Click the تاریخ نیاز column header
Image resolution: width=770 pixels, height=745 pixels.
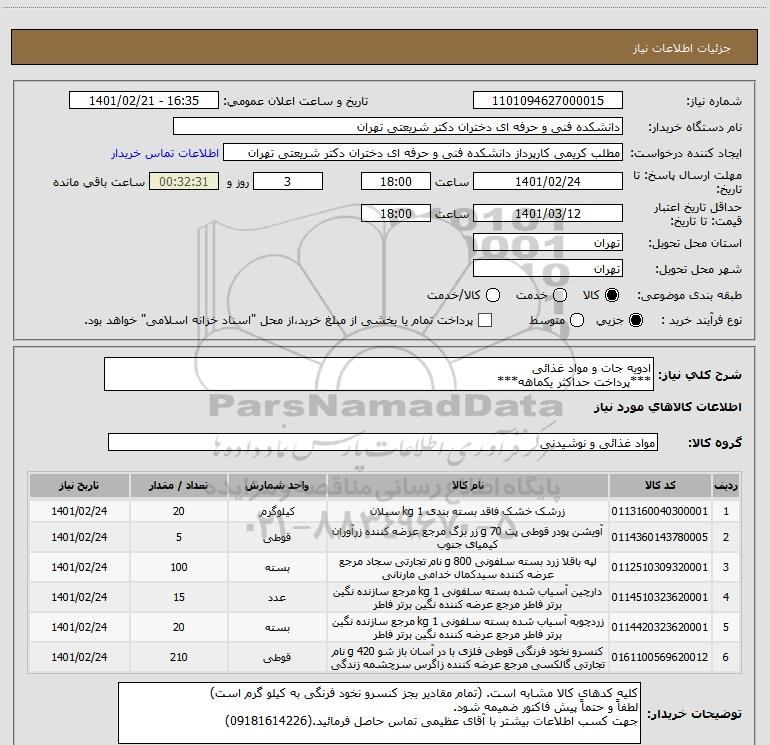pyautogui.click(x=79, y=486)
